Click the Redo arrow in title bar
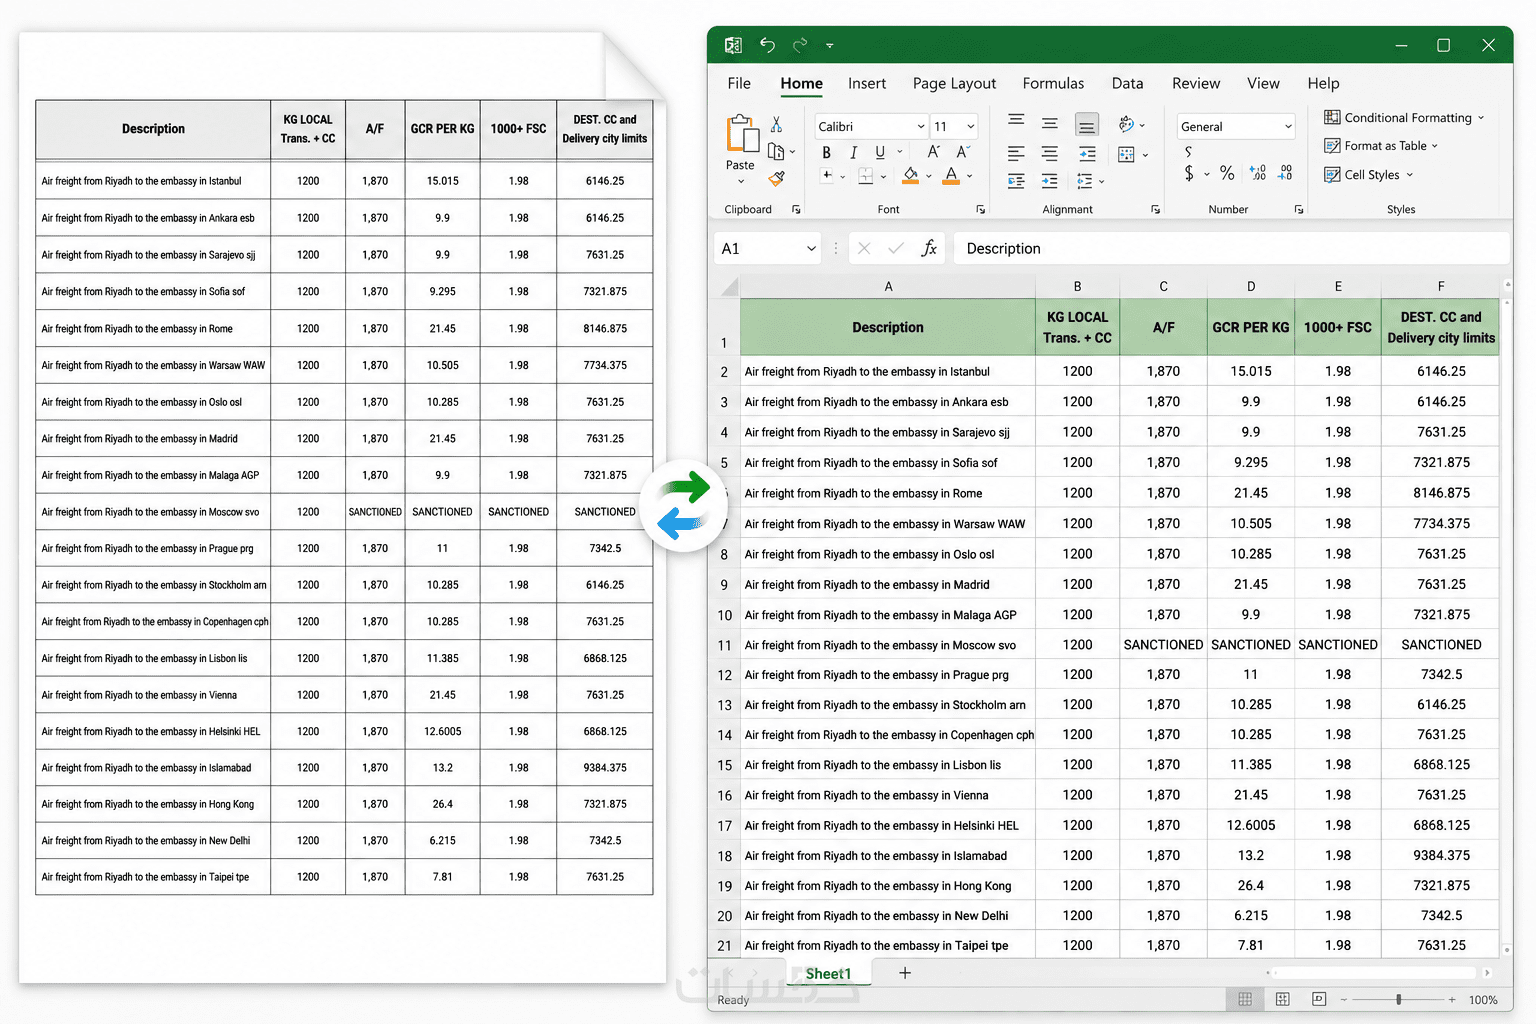The height and width of the screenshot is (1024, 1536). 800,44
